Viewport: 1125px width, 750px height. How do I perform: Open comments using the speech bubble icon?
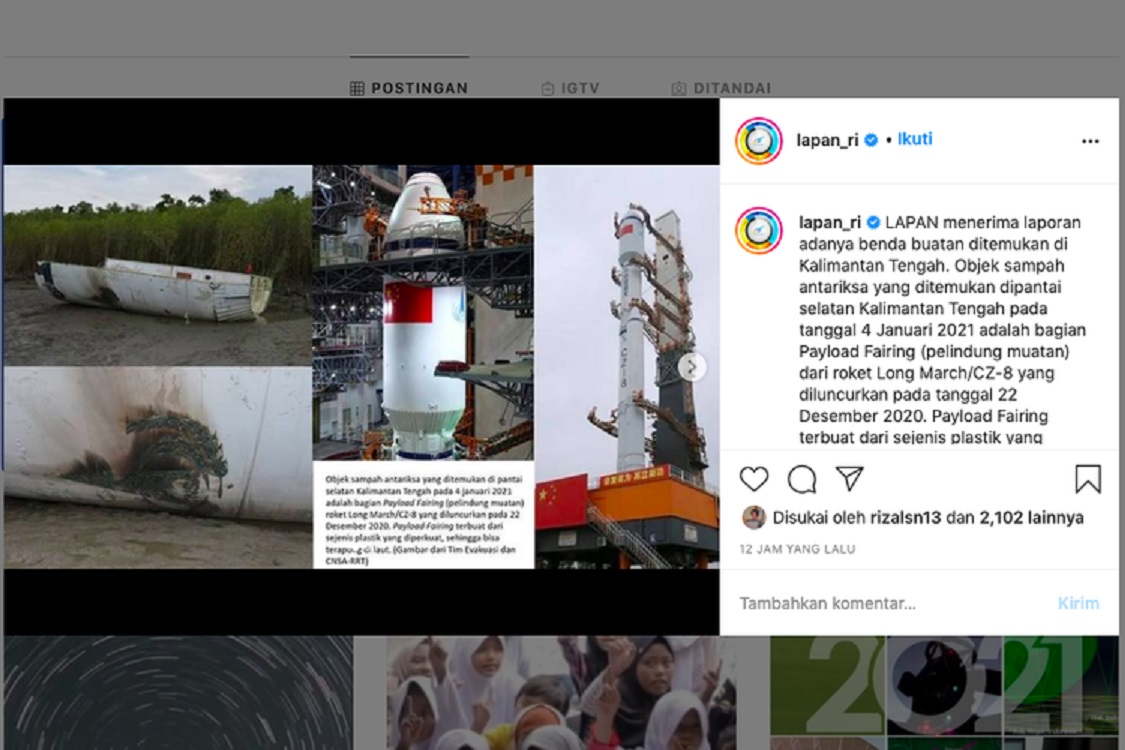pyautogui.click(x=801, y=480)
